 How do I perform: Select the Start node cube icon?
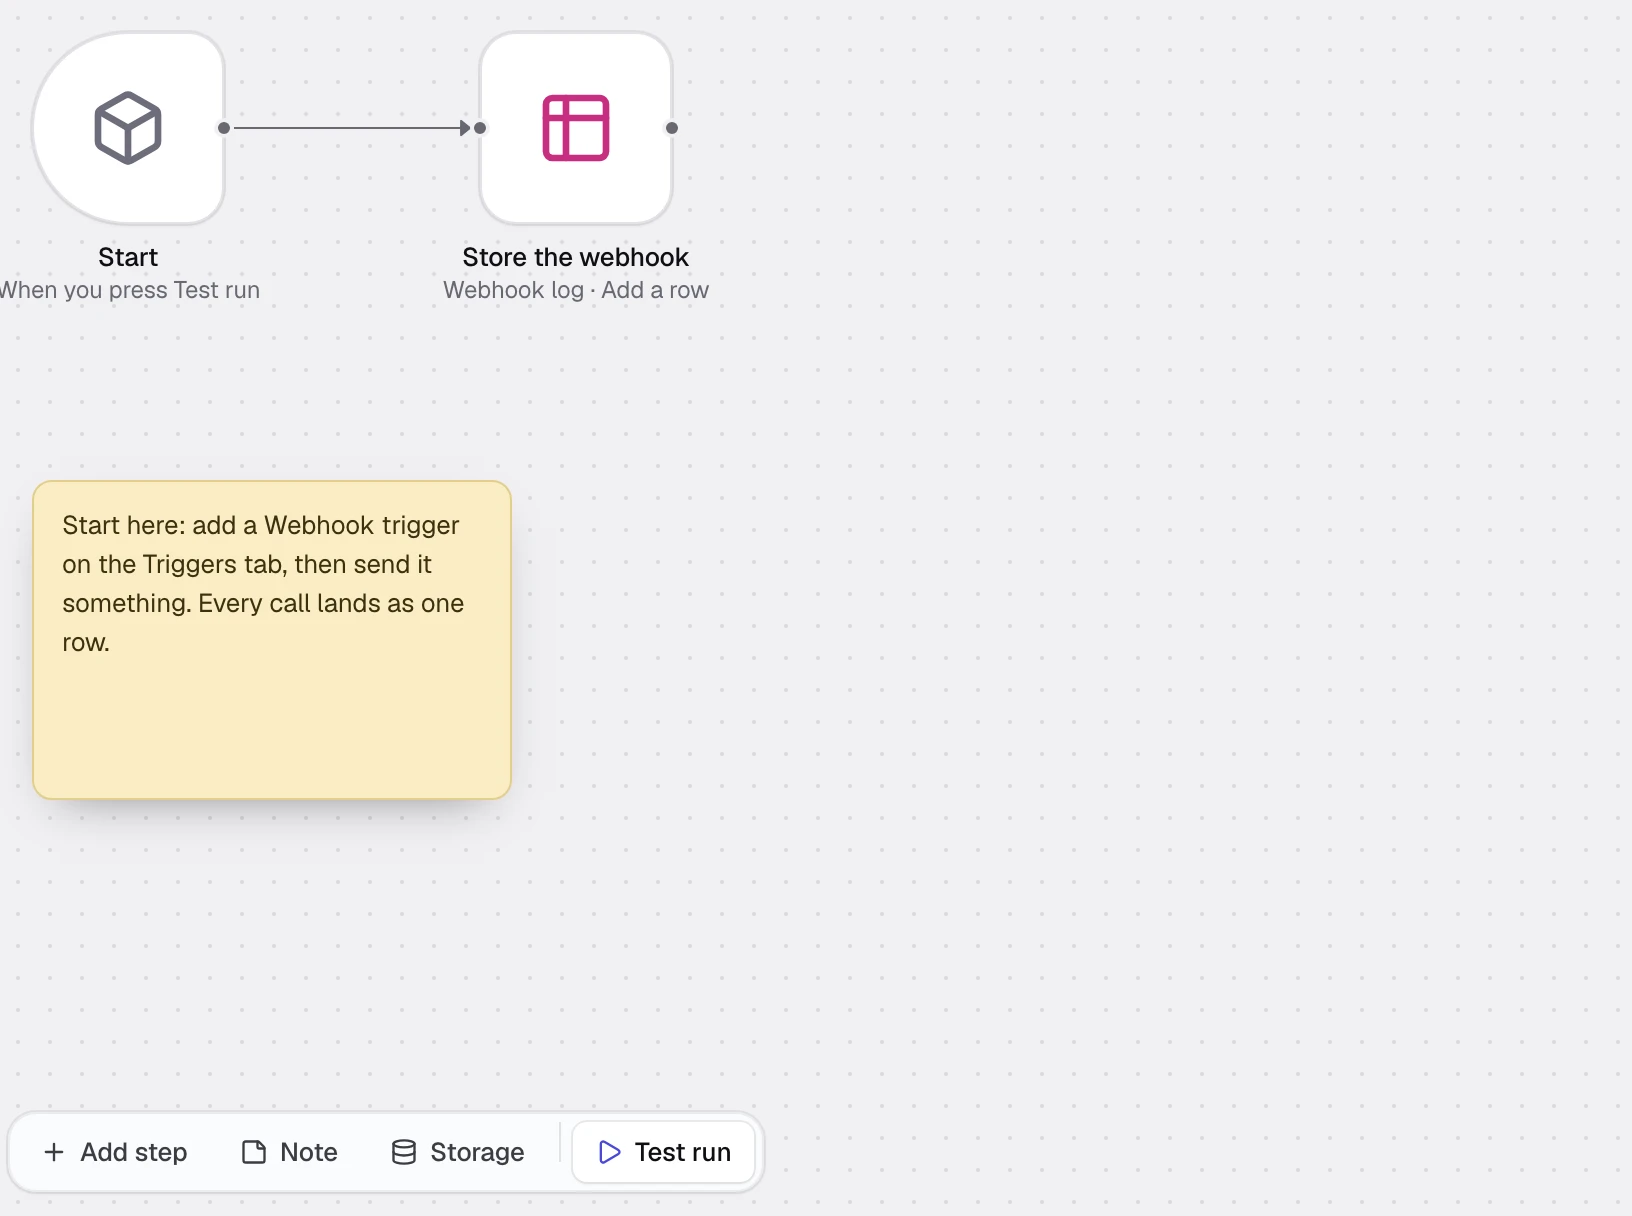[x=128, y=128]
